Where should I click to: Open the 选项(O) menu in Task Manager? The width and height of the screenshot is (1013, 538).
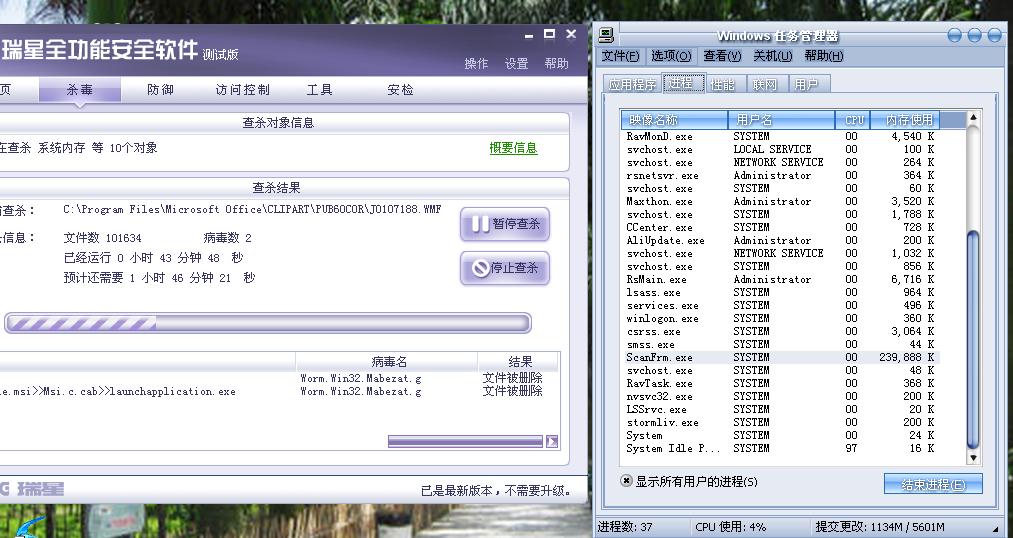tap(671, 56)
